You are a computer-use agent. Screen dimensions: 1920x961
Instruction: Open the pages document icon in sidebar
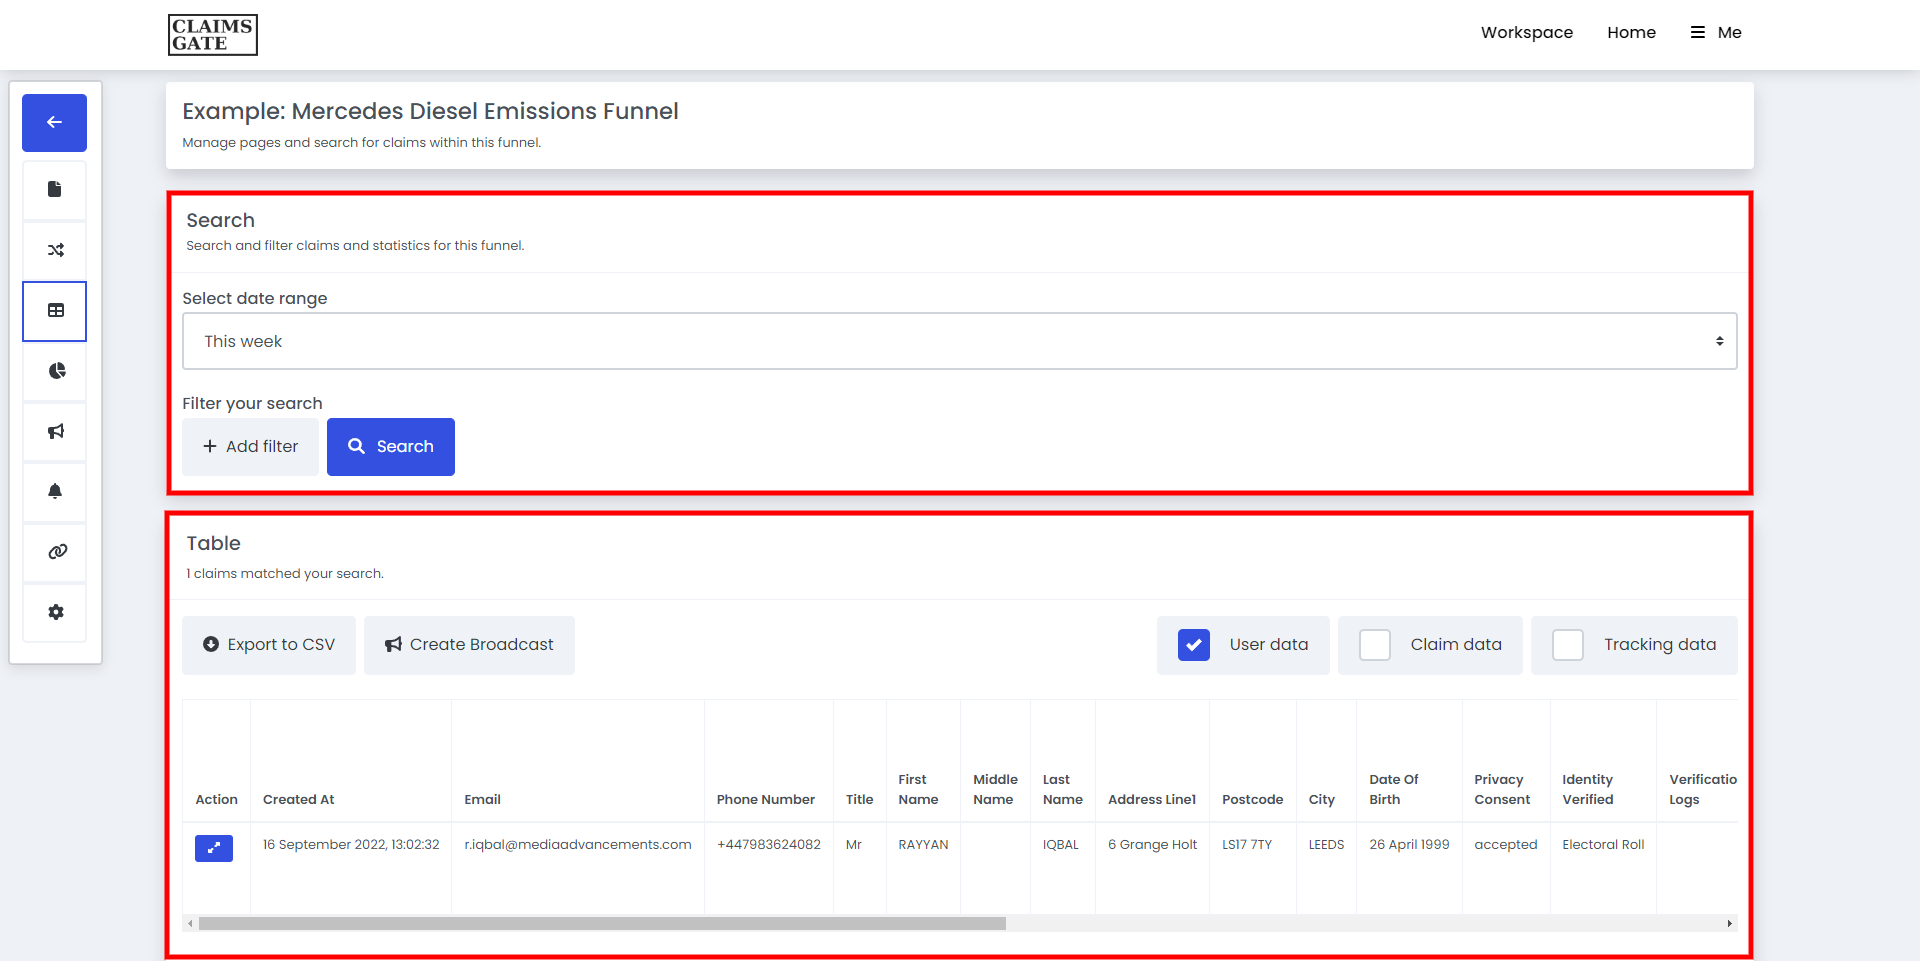(55, 190)
